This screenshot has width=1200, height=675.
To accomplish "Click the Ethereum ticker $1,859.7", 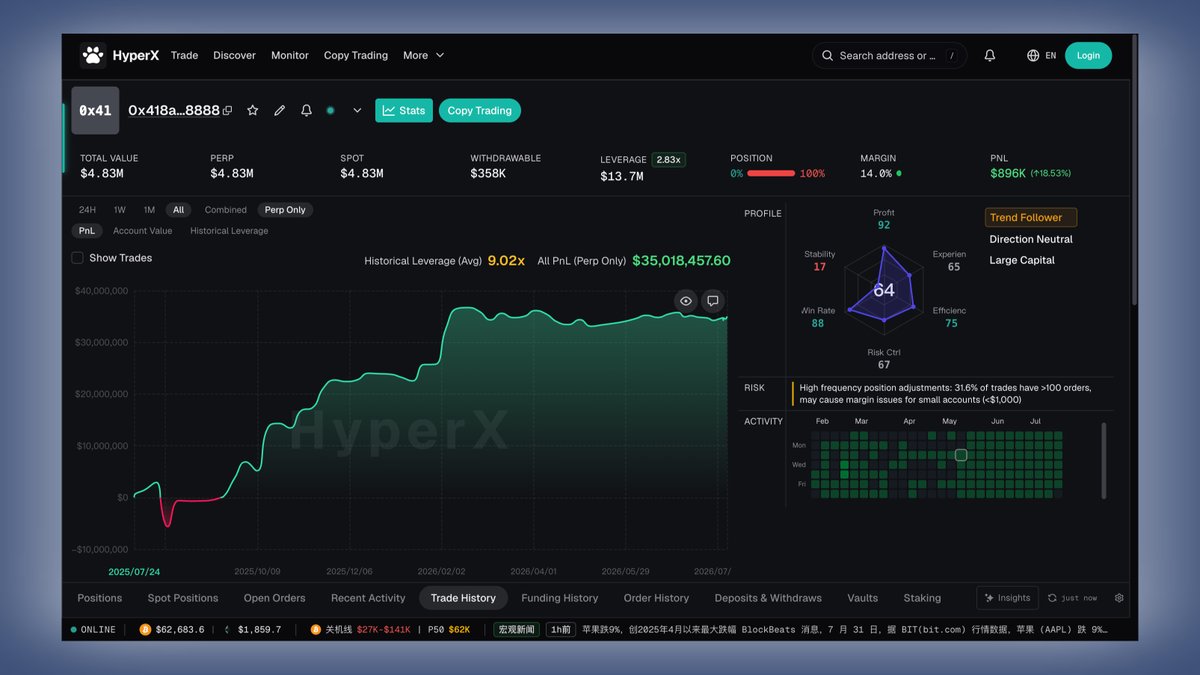I will tap(254, 630).
